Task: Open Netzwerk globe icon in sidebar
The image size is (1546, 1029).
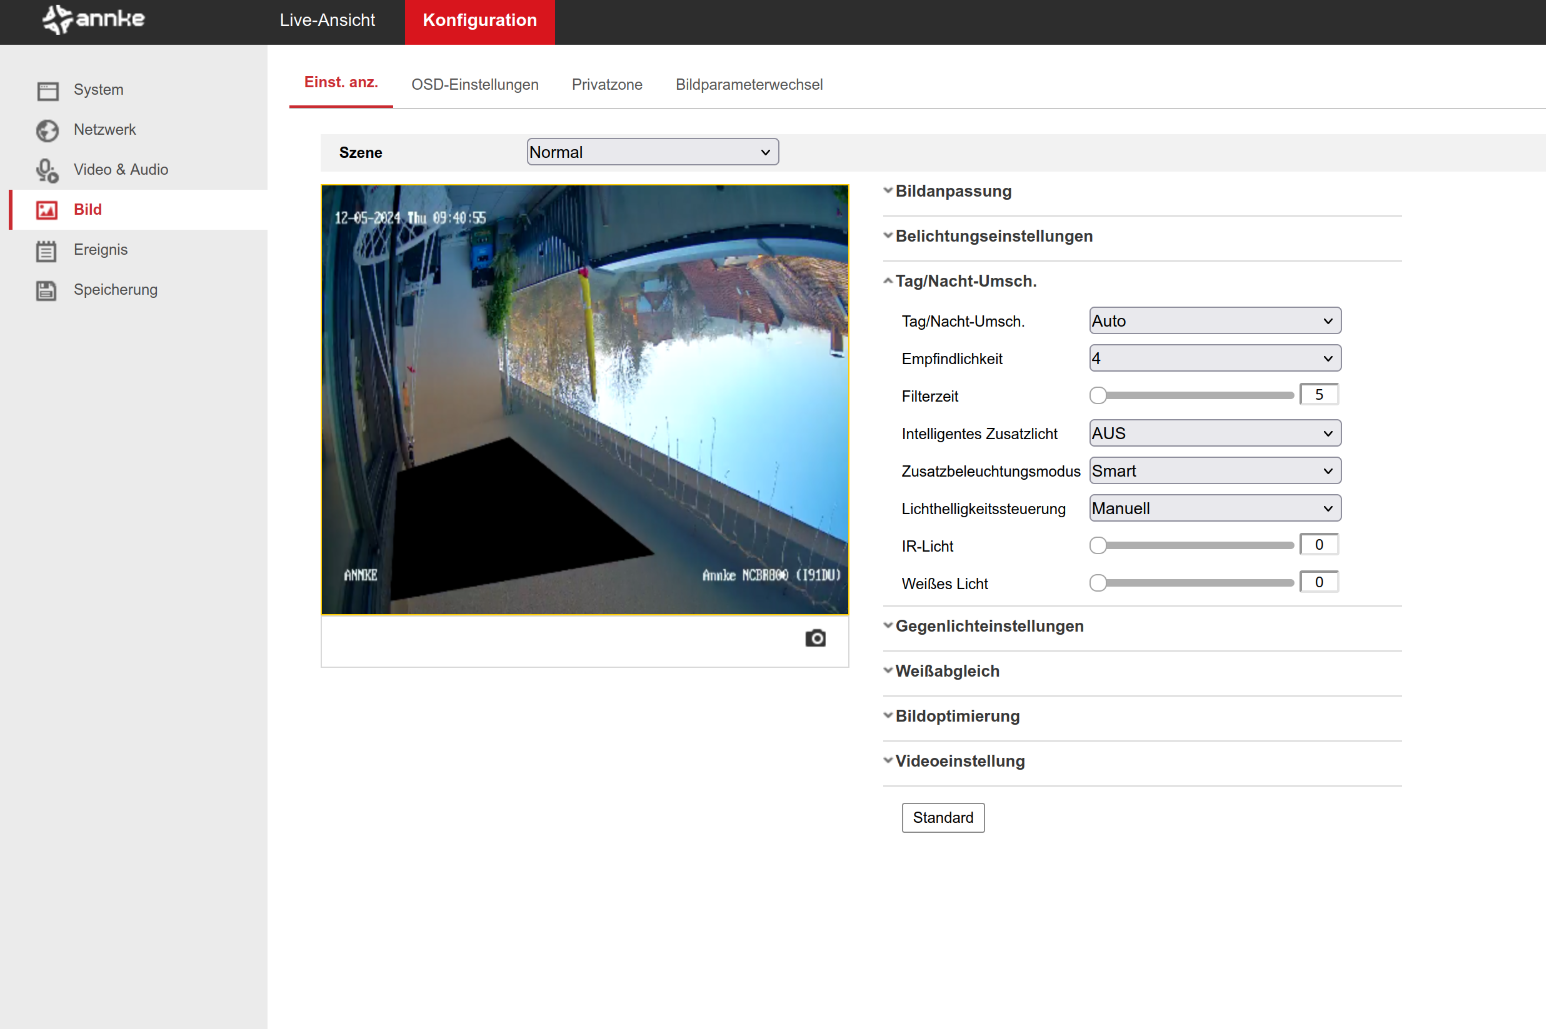Action: coord(47,131)
